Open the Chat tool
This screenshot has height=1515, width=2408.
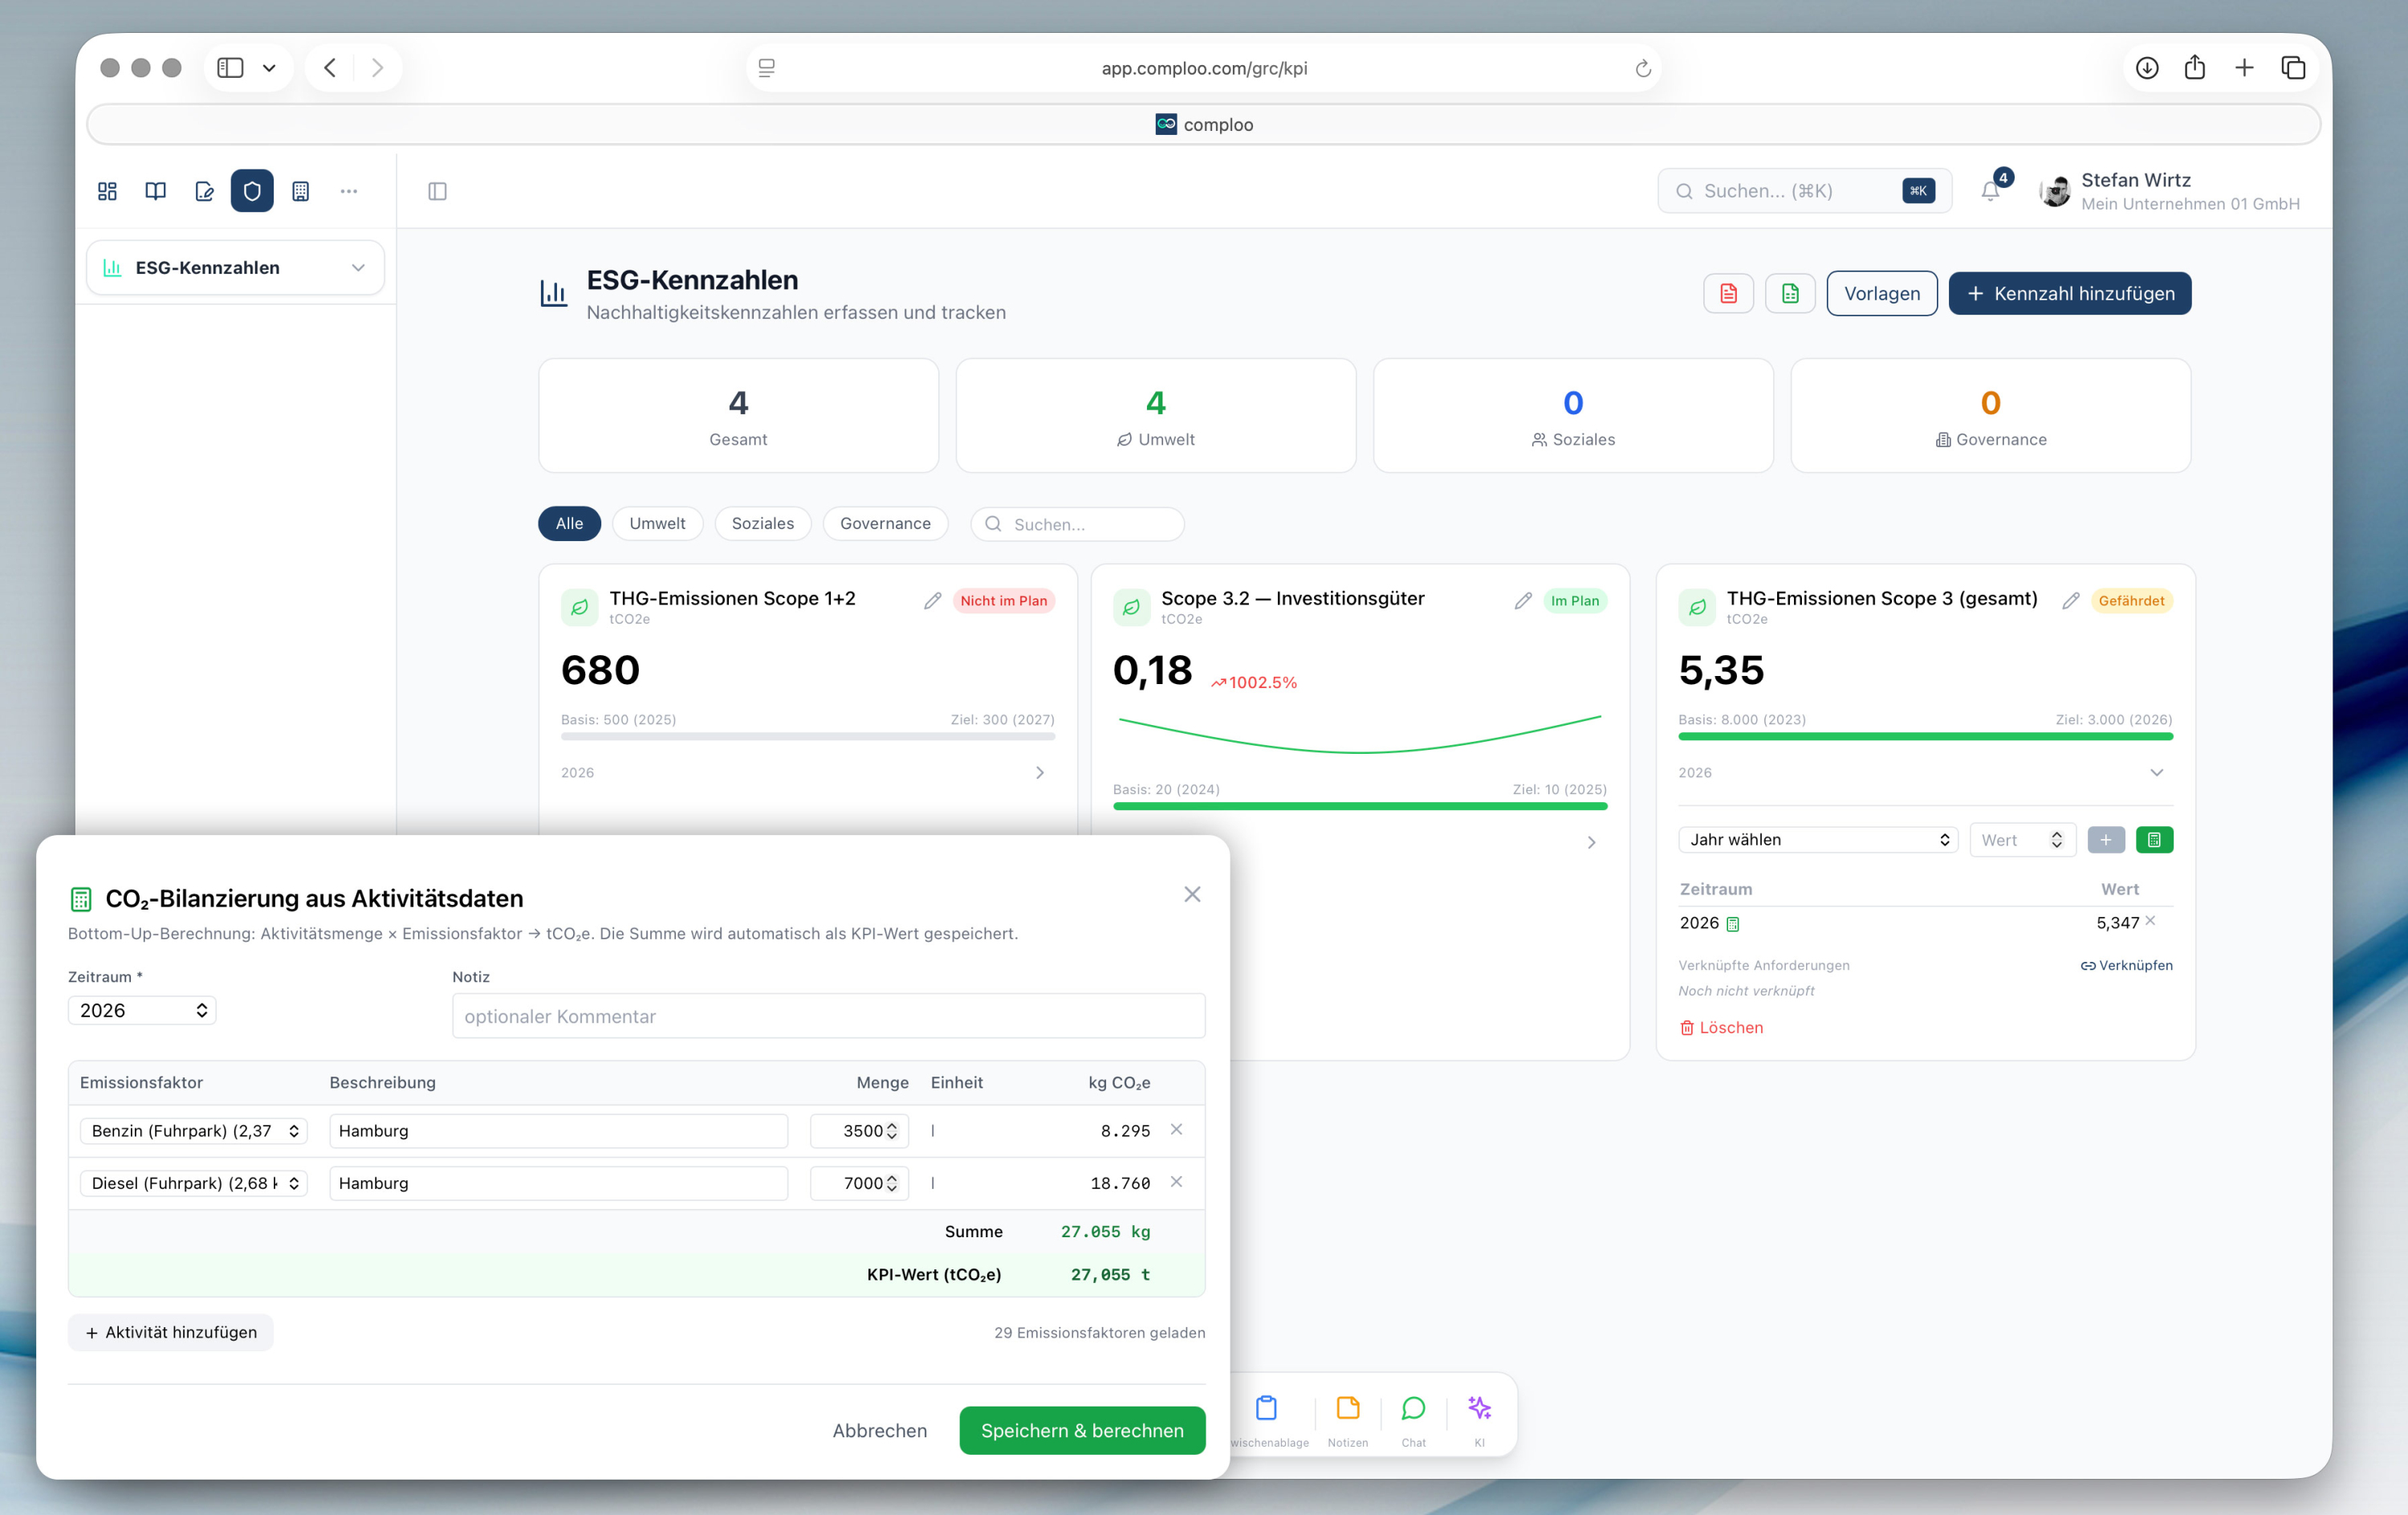tap(1414, 1418)
